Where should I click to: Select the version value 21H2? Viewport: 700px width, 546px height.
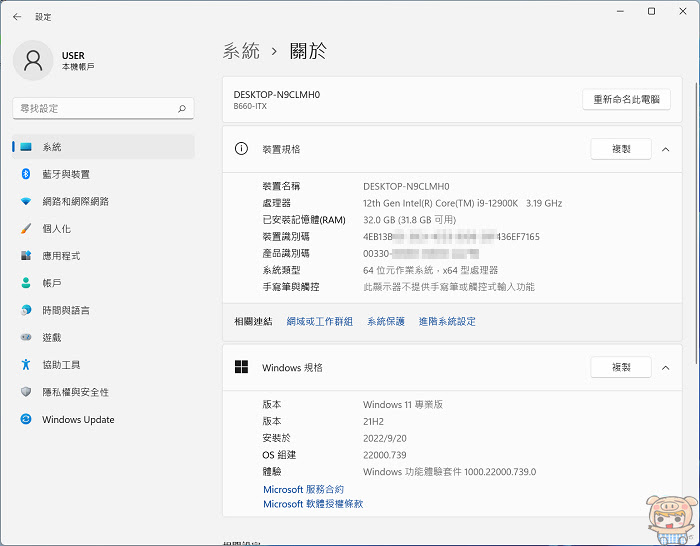click(373, 421)
